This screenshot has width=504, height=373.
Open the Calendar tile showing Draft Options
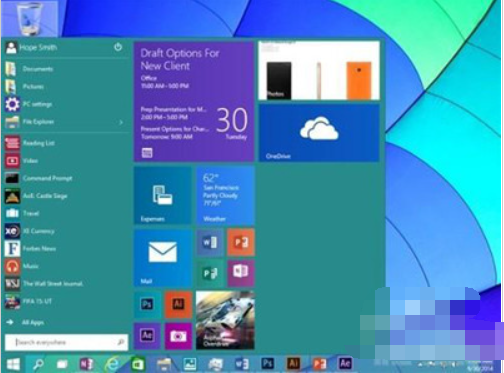(194, 101)
